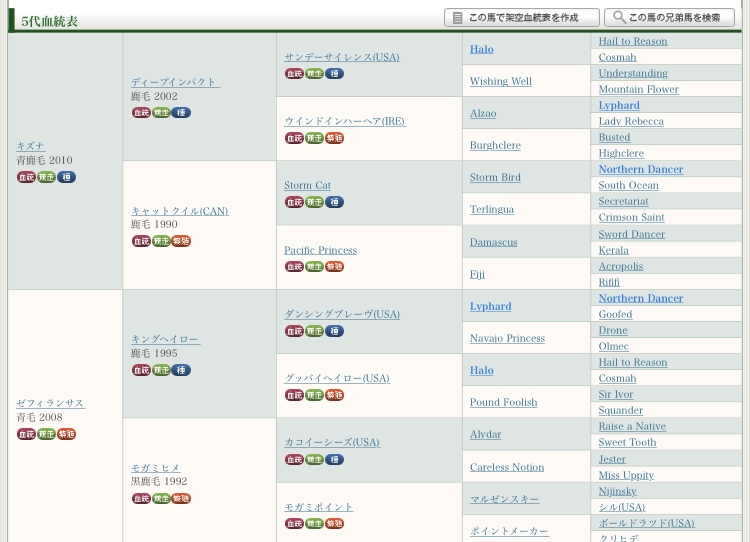Open green 産駒 badge under キズナ

pyautogui.click(x=46, y=177)
